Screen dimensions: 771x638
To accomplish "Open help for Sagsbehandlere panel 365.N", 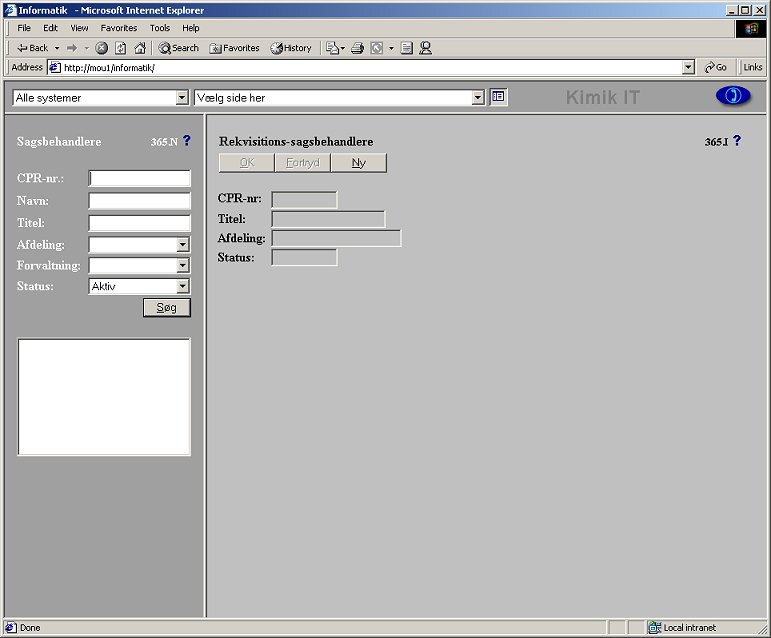I will 187,141.
